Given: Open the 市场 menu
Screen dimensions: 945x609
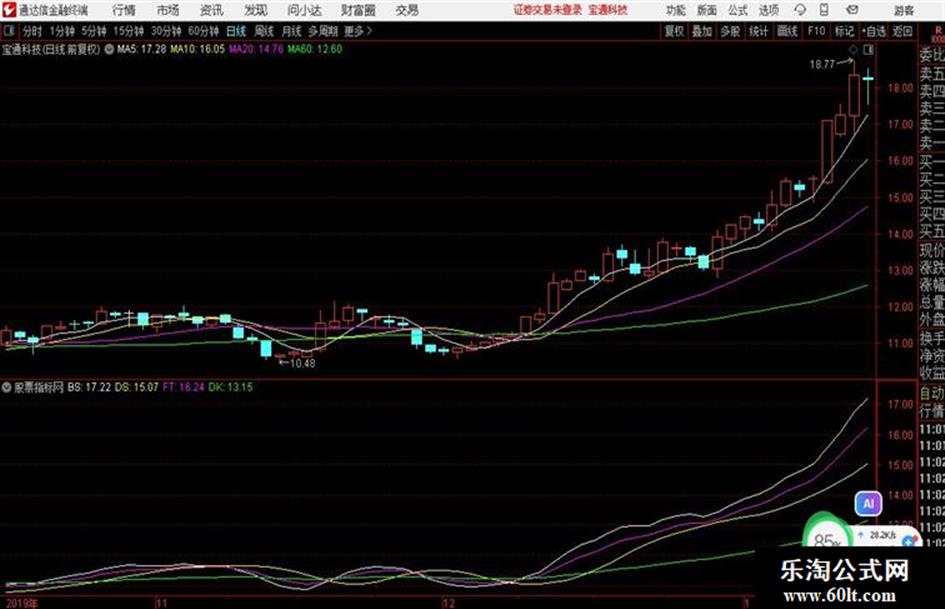Looking at the screenshot, I should pyautogui.click(x=168, y=10).
